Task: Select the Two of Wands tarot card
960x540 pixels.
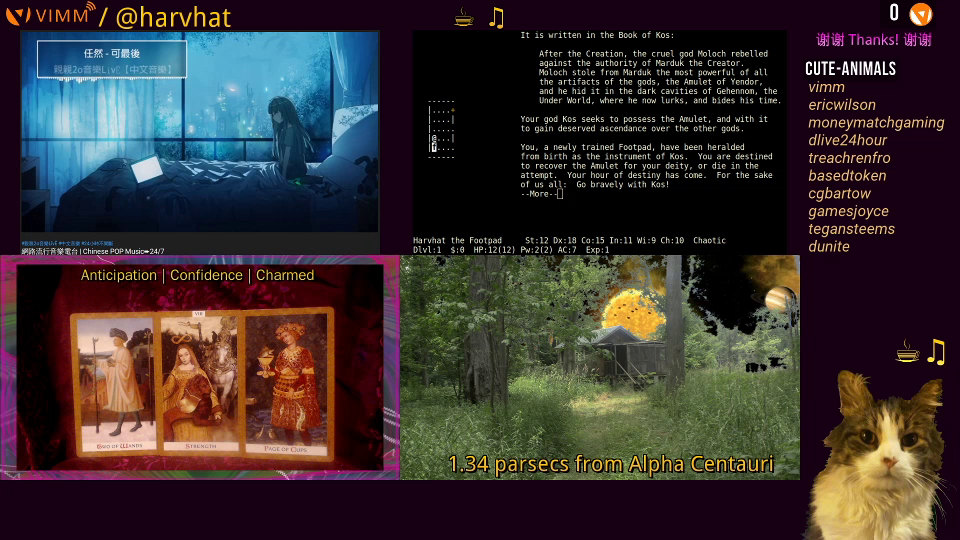Action: (112, 386)
